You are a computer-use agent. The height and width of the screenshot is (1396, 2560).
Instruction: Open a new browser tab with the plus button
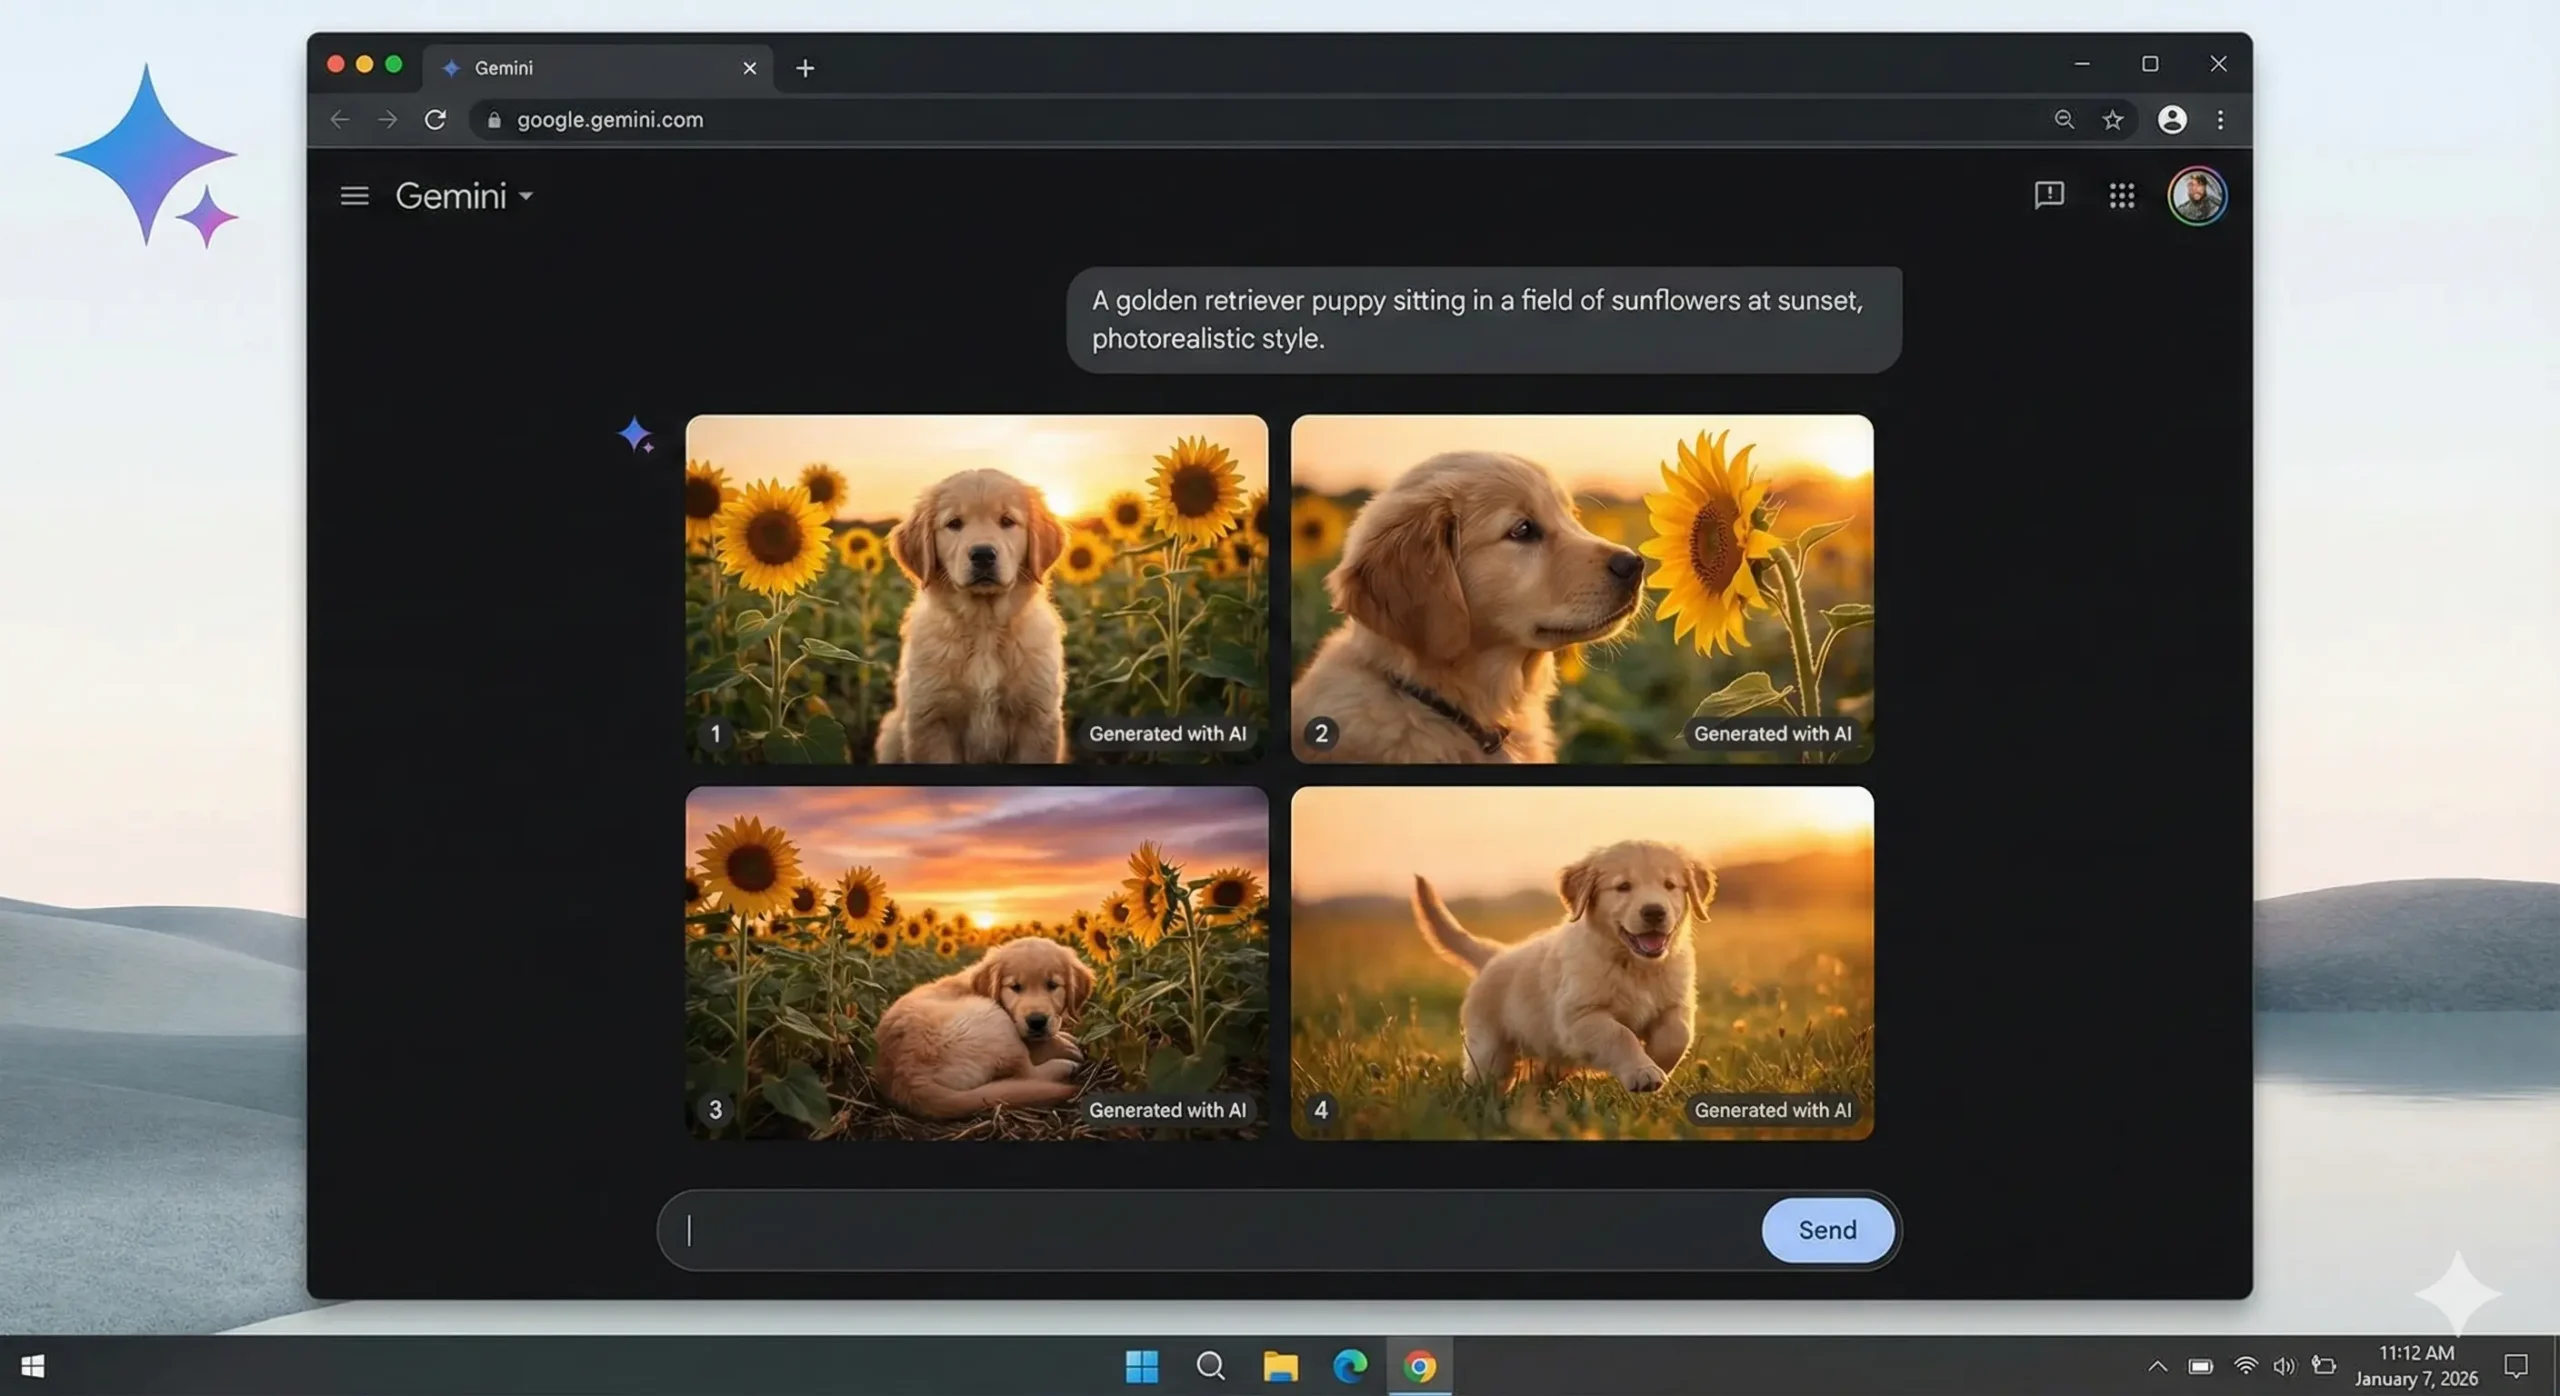point(806,67)
